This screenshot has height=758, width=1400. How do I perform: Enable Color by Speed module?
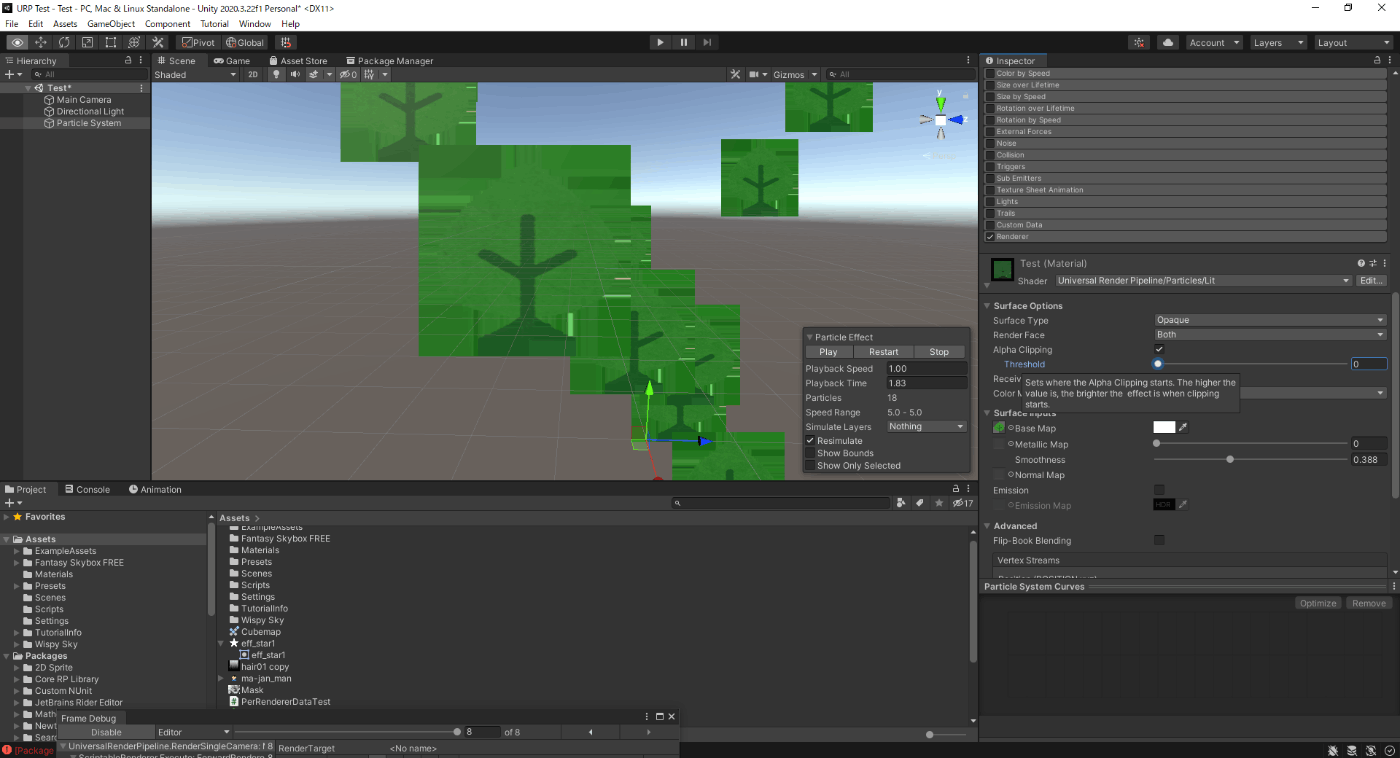[991, 73]
